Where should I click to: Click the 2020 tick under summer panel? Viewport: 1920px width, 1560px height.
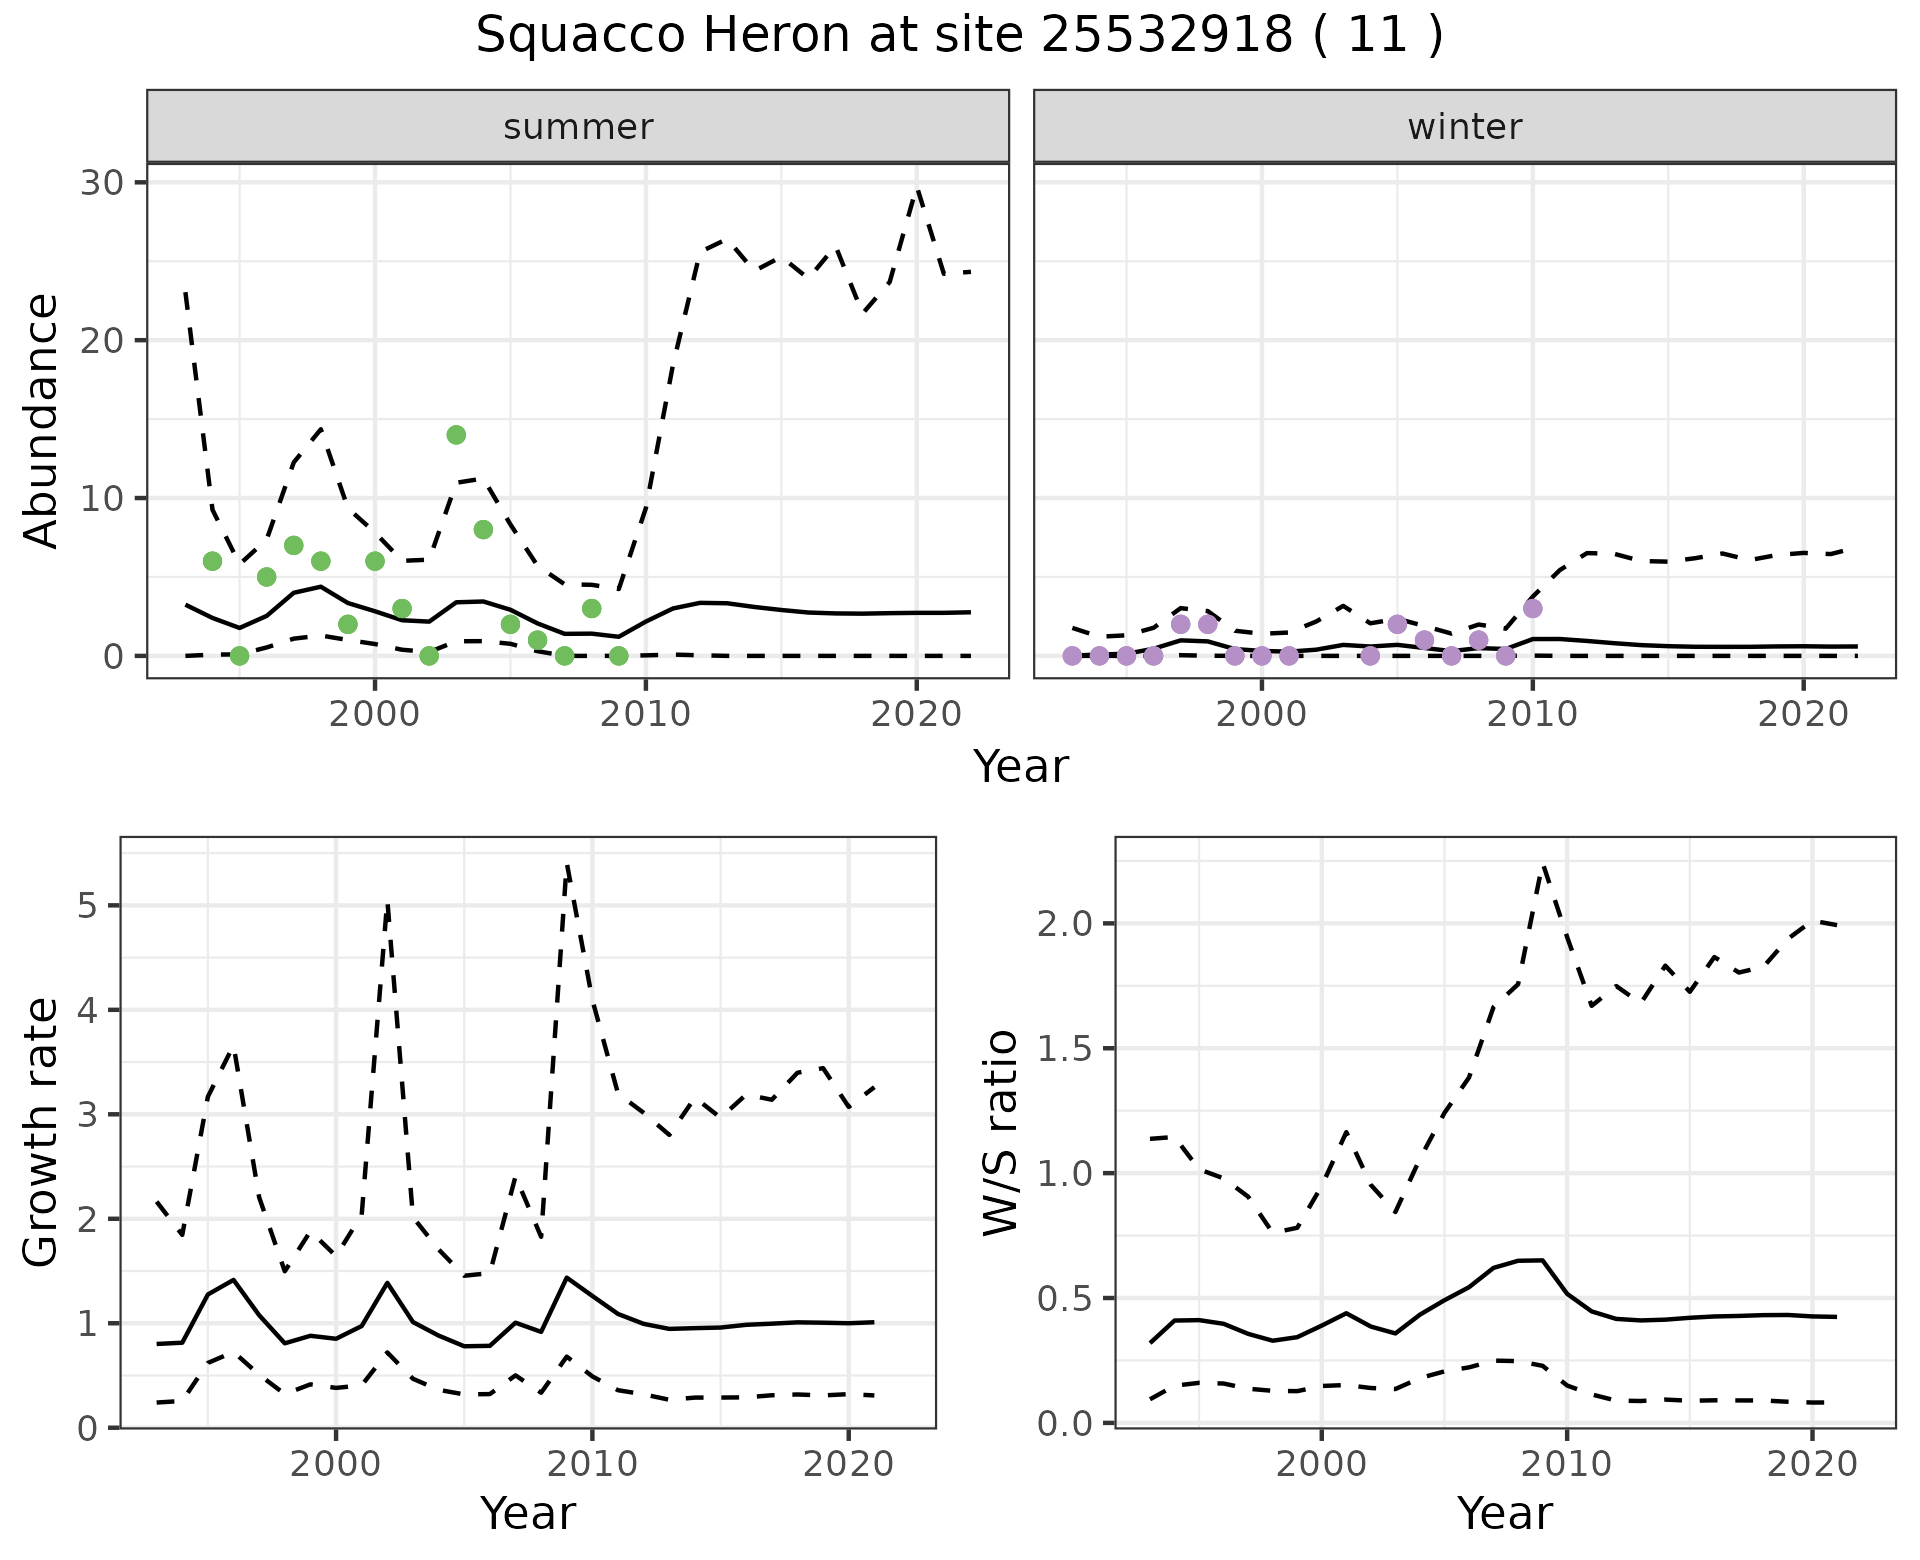tap(916, 714)
